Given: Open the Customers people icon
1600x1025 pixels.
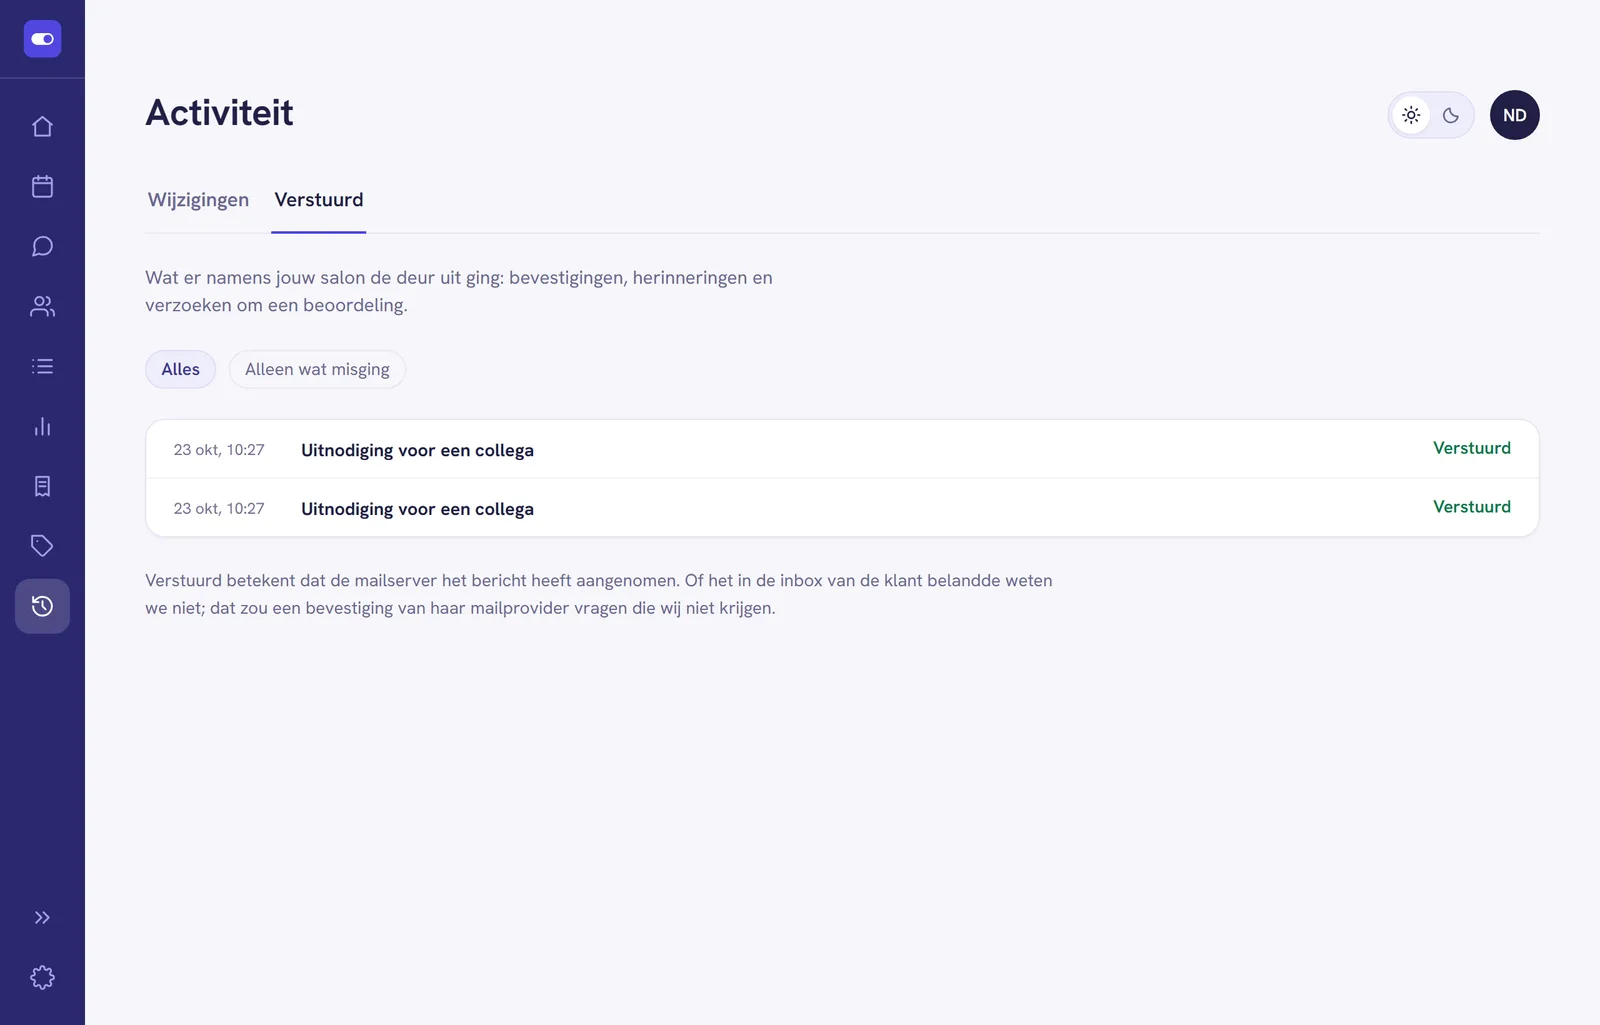Looking at the screenshot, I should [42, 307].
